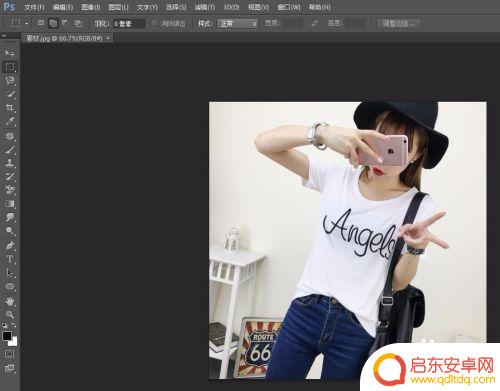Click the 调整边缘 refine edge button

click(398, 23)
